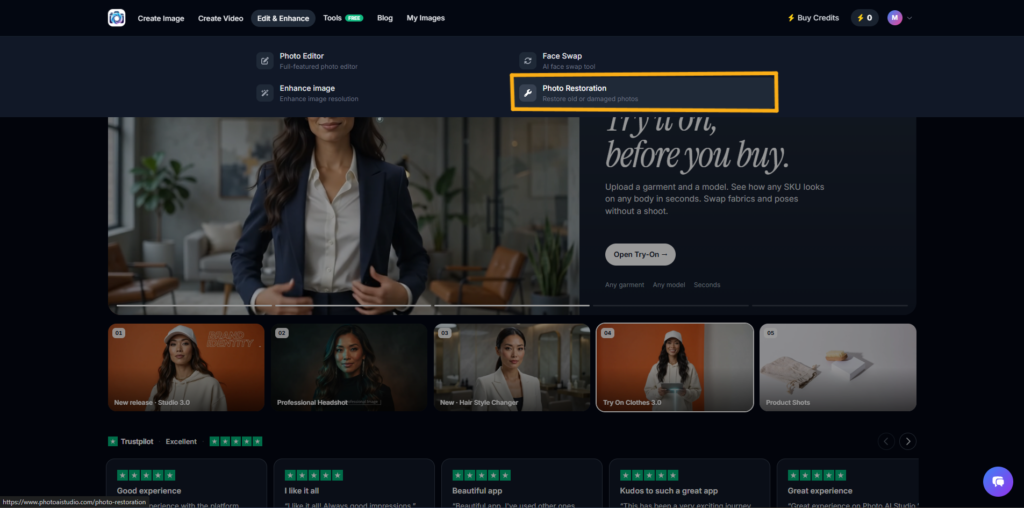Click the Trustpilot five-star rating
1024x508 pixels.
pyautogui.click(x=236, y=441)
